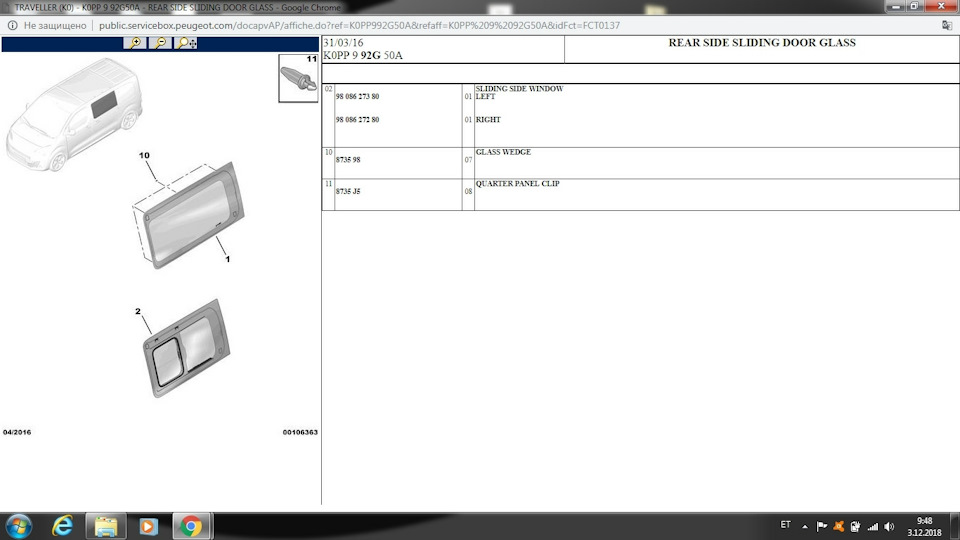Open Windows Media Player from taskbar

(148, 526)
